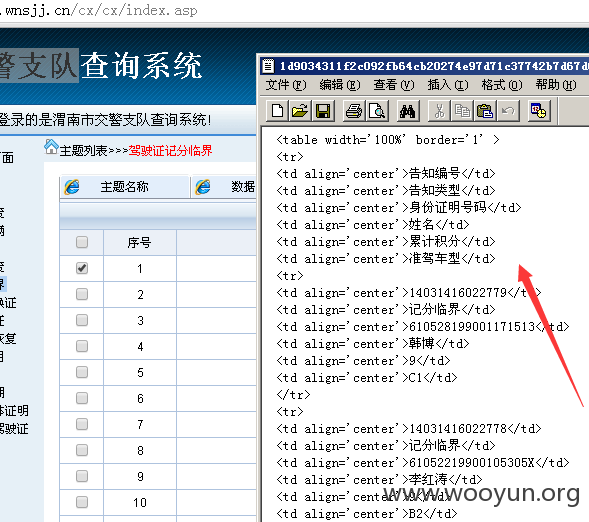Click the line containing 准驾车型
Screen dimensions: 589x522
(386, 258)
